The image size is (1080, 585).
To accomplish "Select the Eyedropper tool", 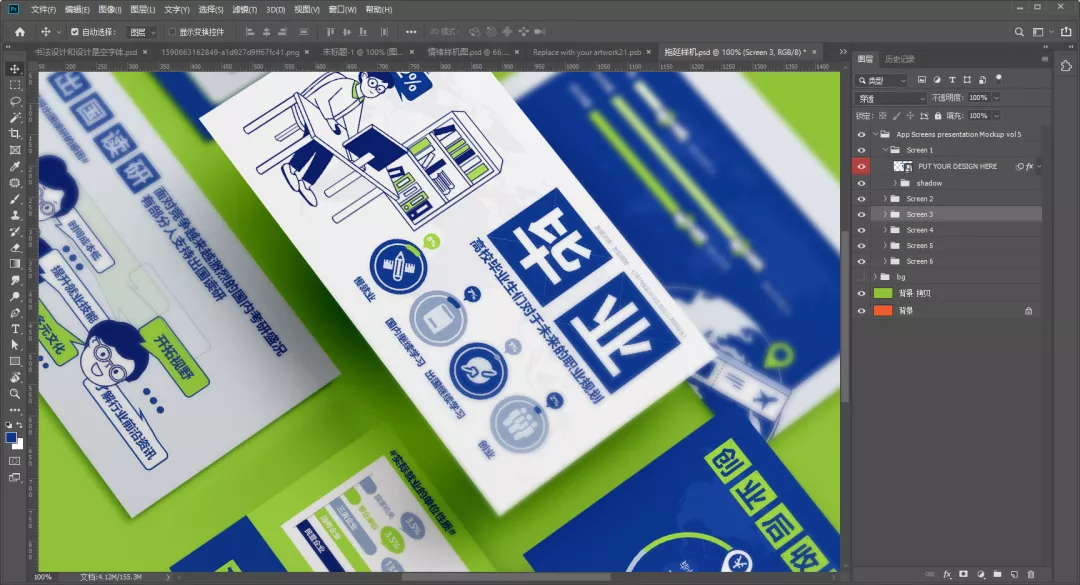I will pyautogui.click(x=14, y=167).
